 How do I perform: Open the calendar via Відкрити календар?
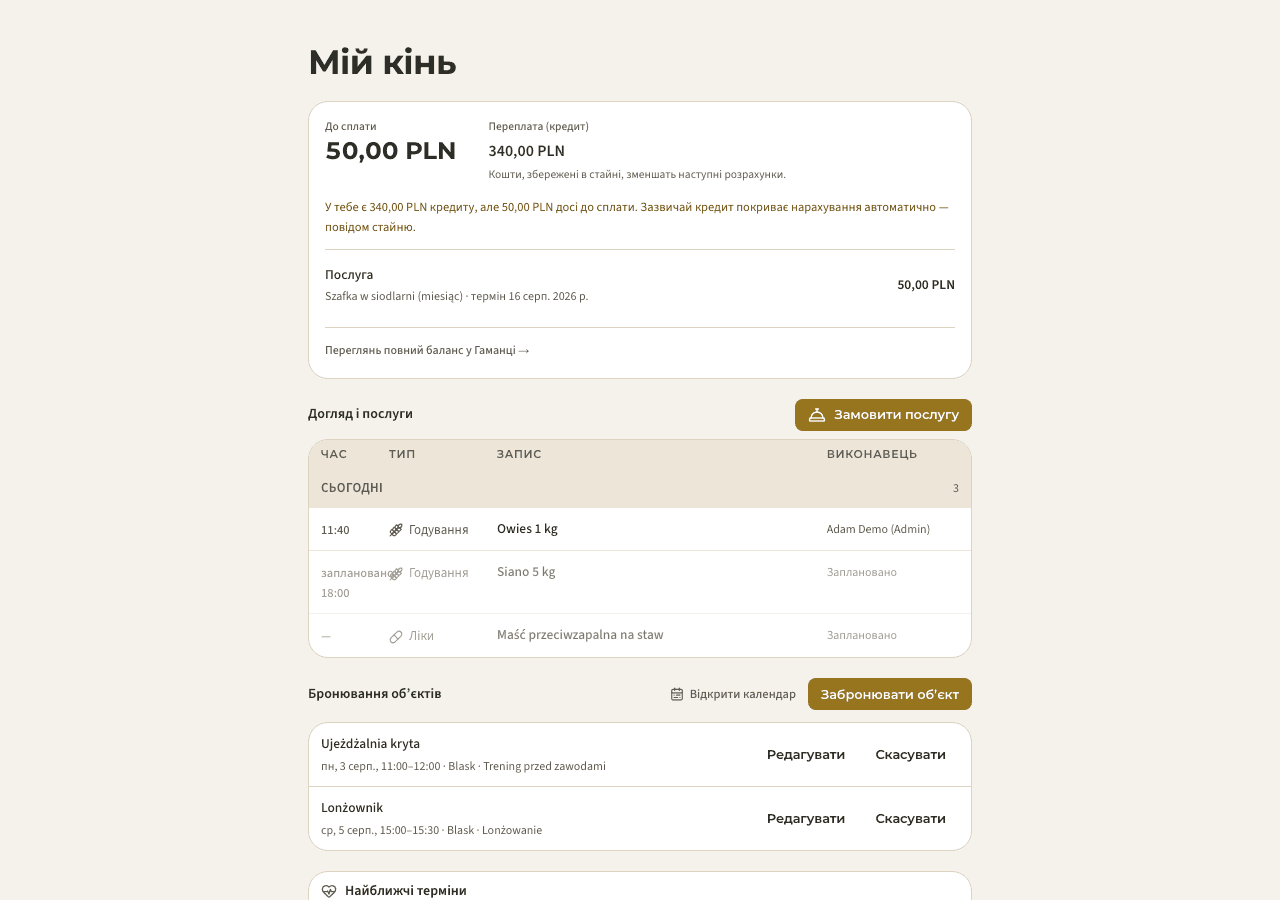point(733,694)
